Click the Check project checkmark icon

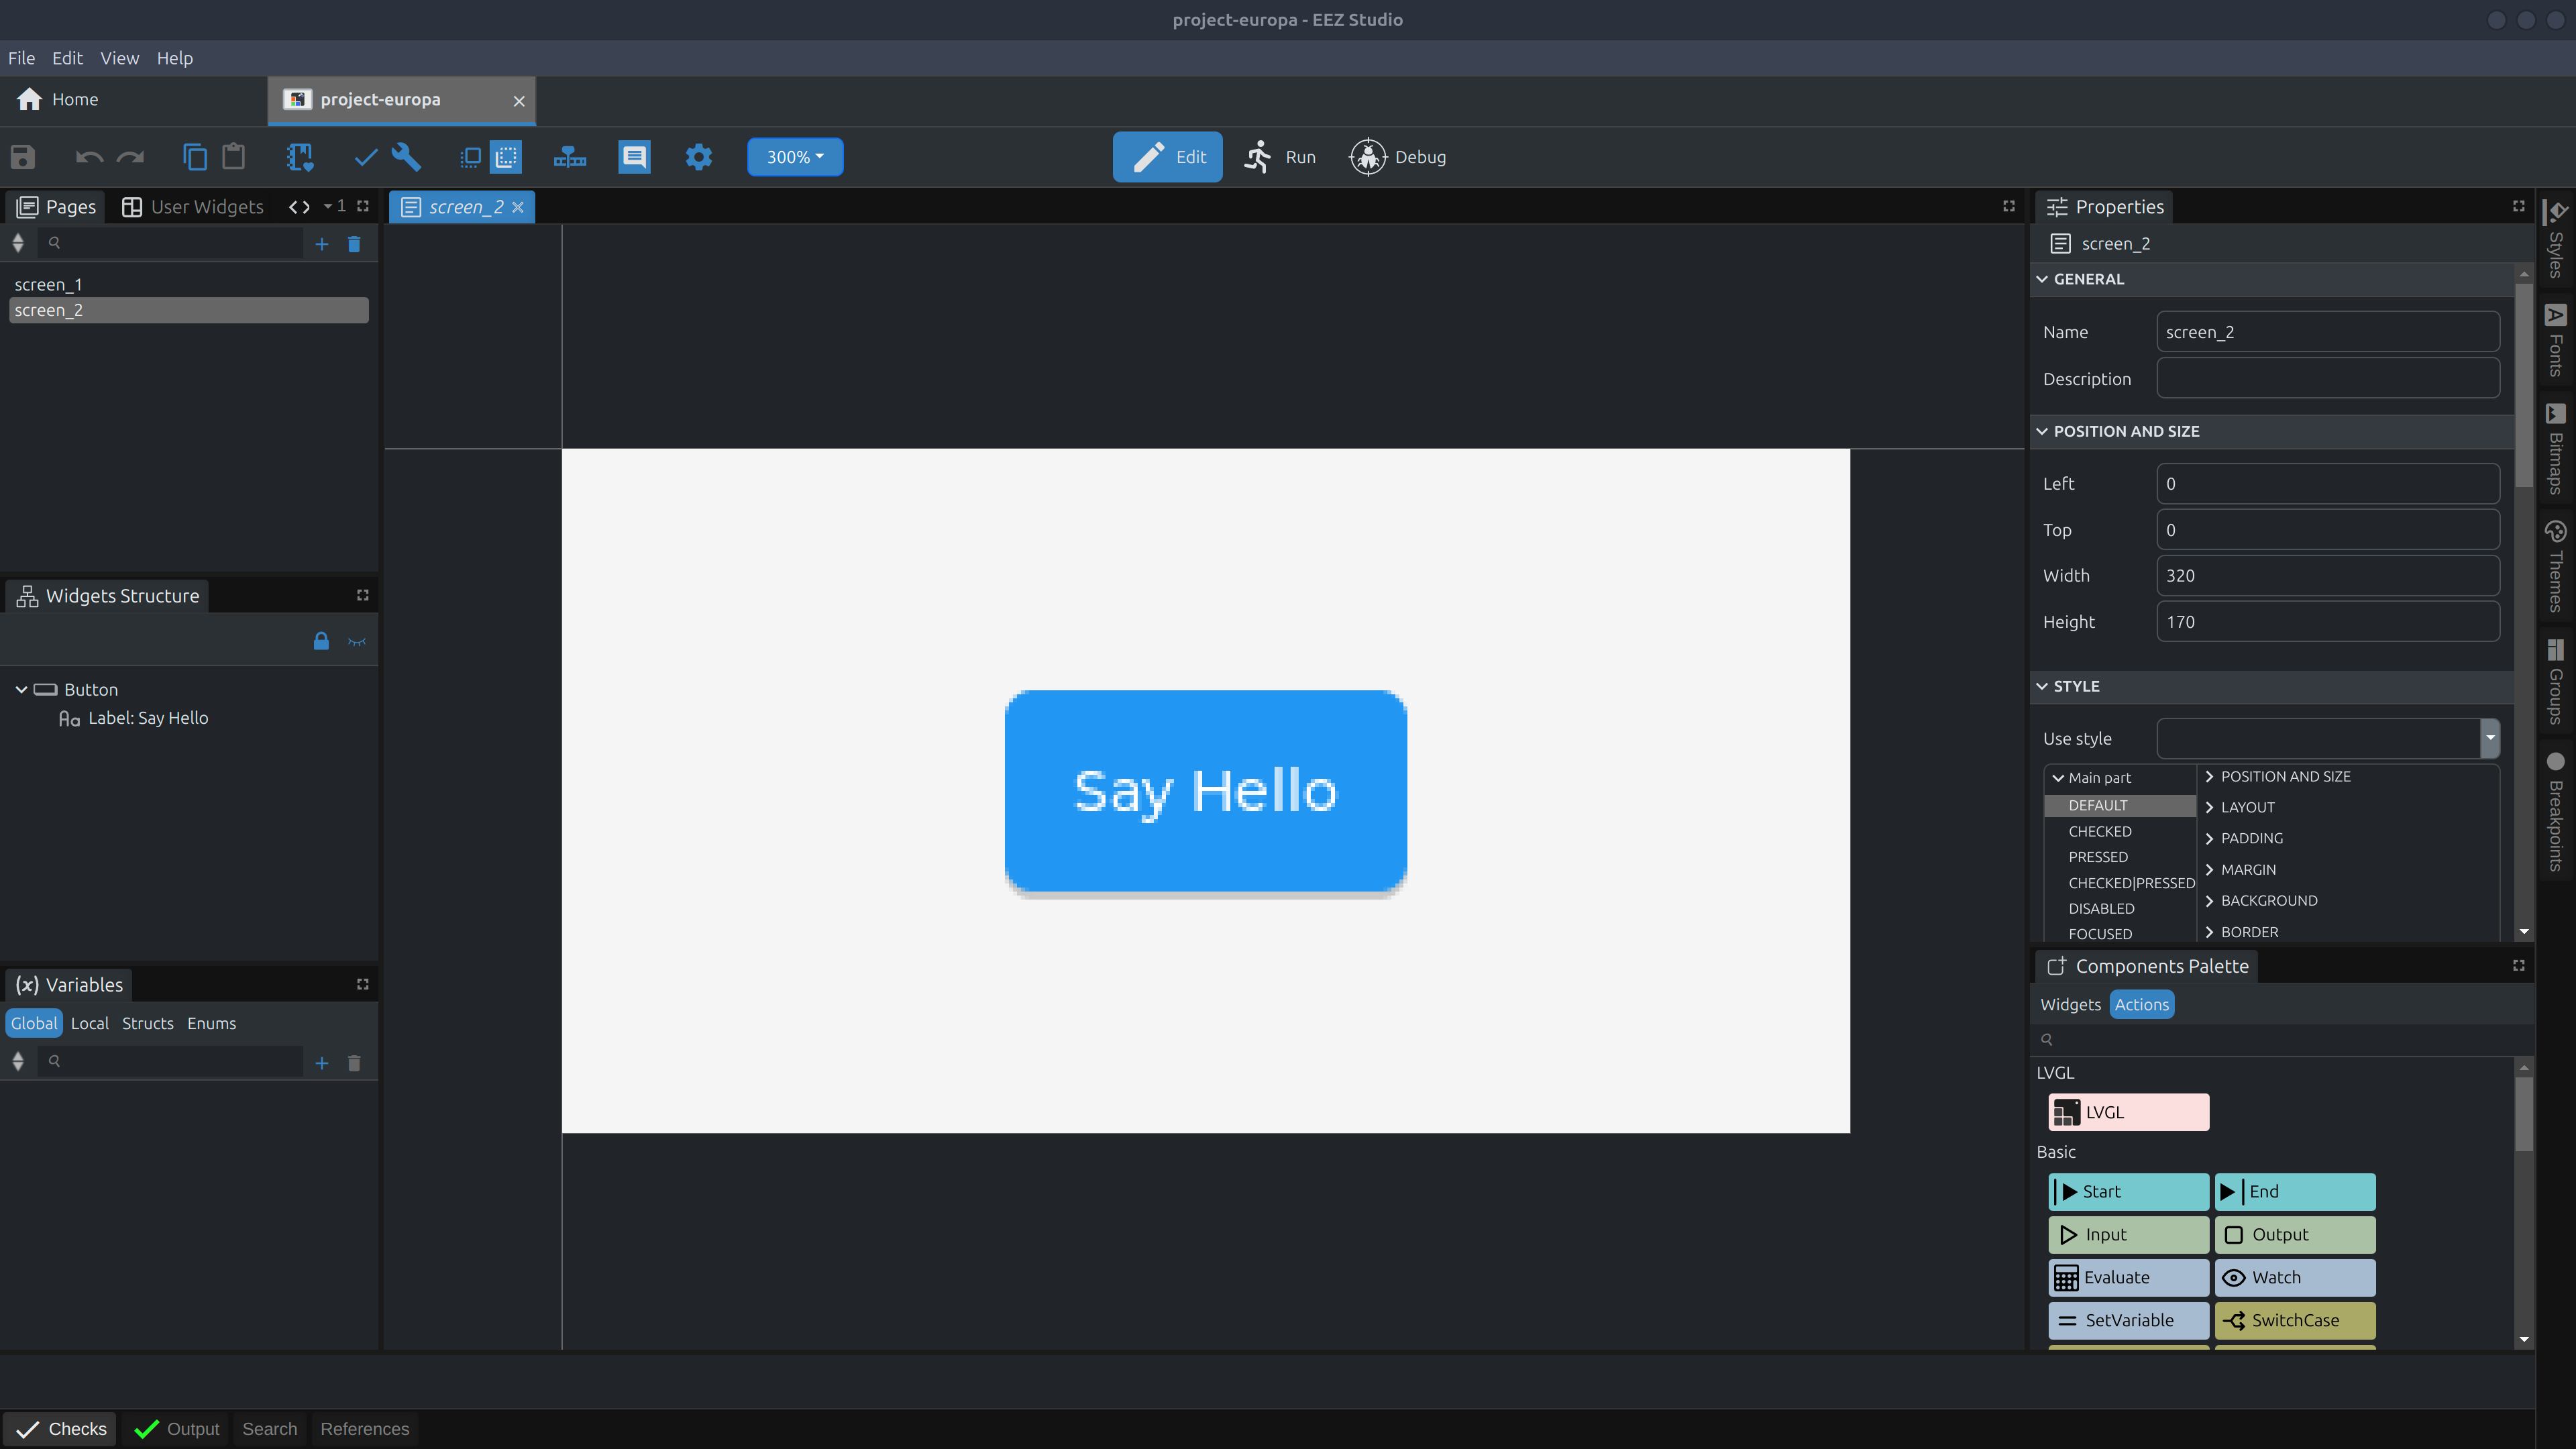(x=366, y=157)
